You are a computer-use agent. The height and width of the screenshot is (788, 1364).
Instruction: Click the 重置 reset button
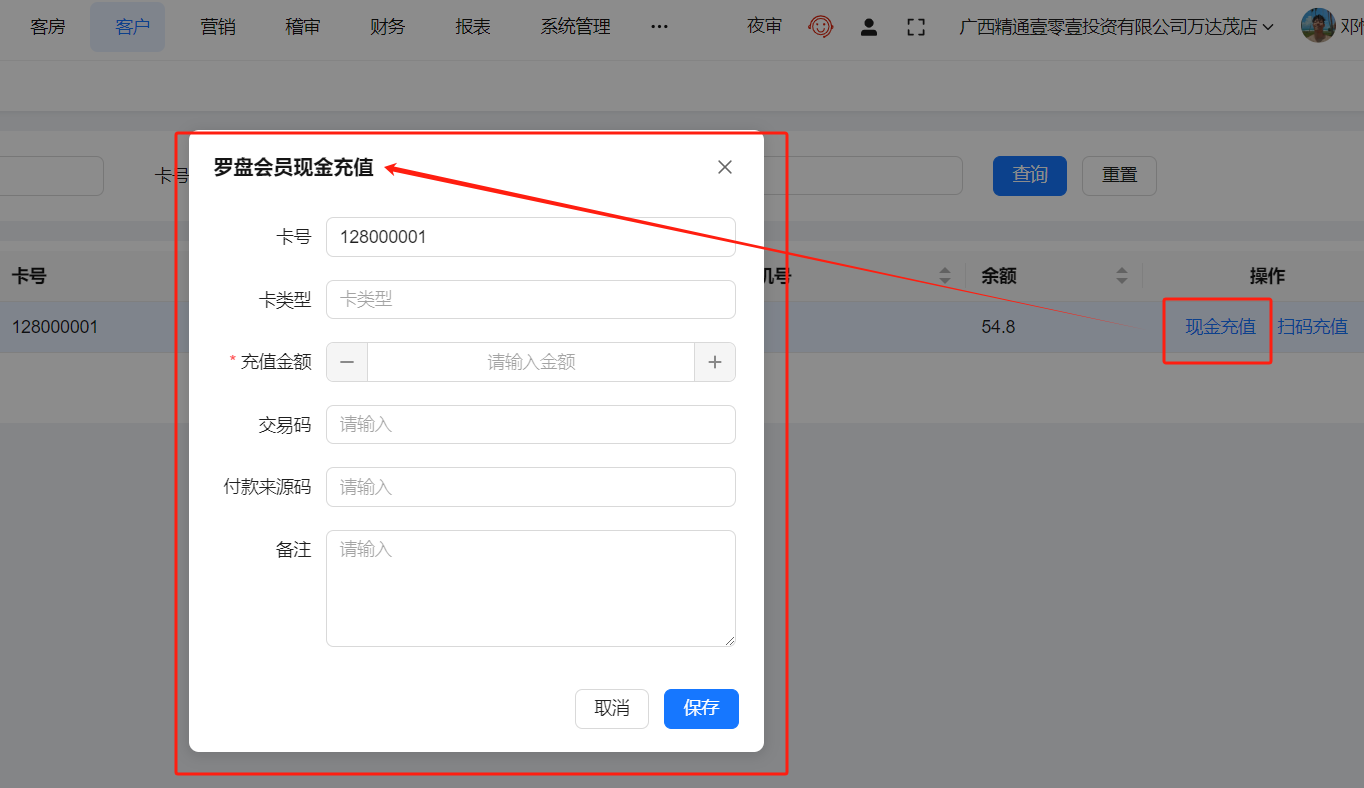(x=1119, y=175)
